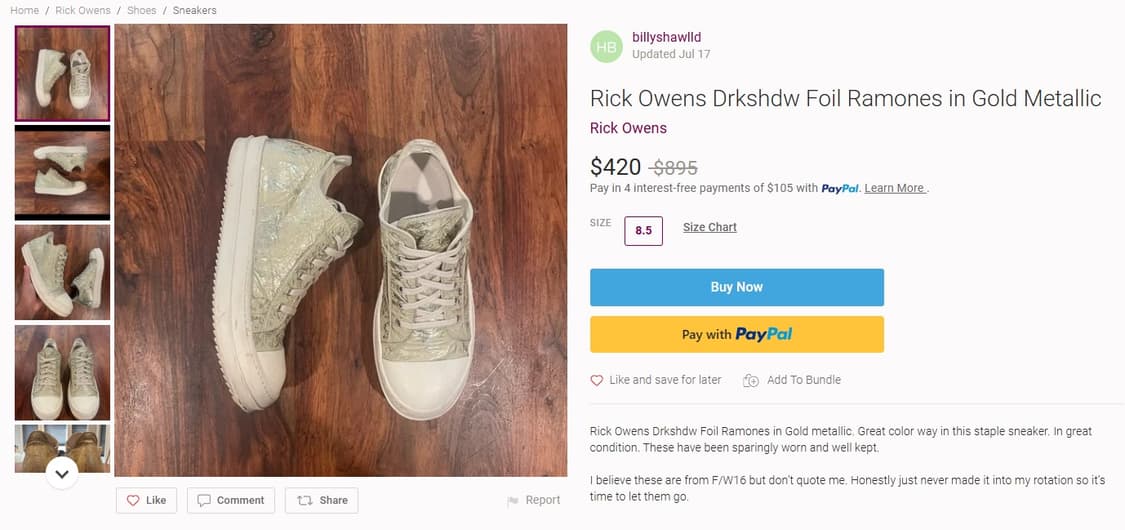
Task: Pay with PayPal button
Action: coord(736,335)
